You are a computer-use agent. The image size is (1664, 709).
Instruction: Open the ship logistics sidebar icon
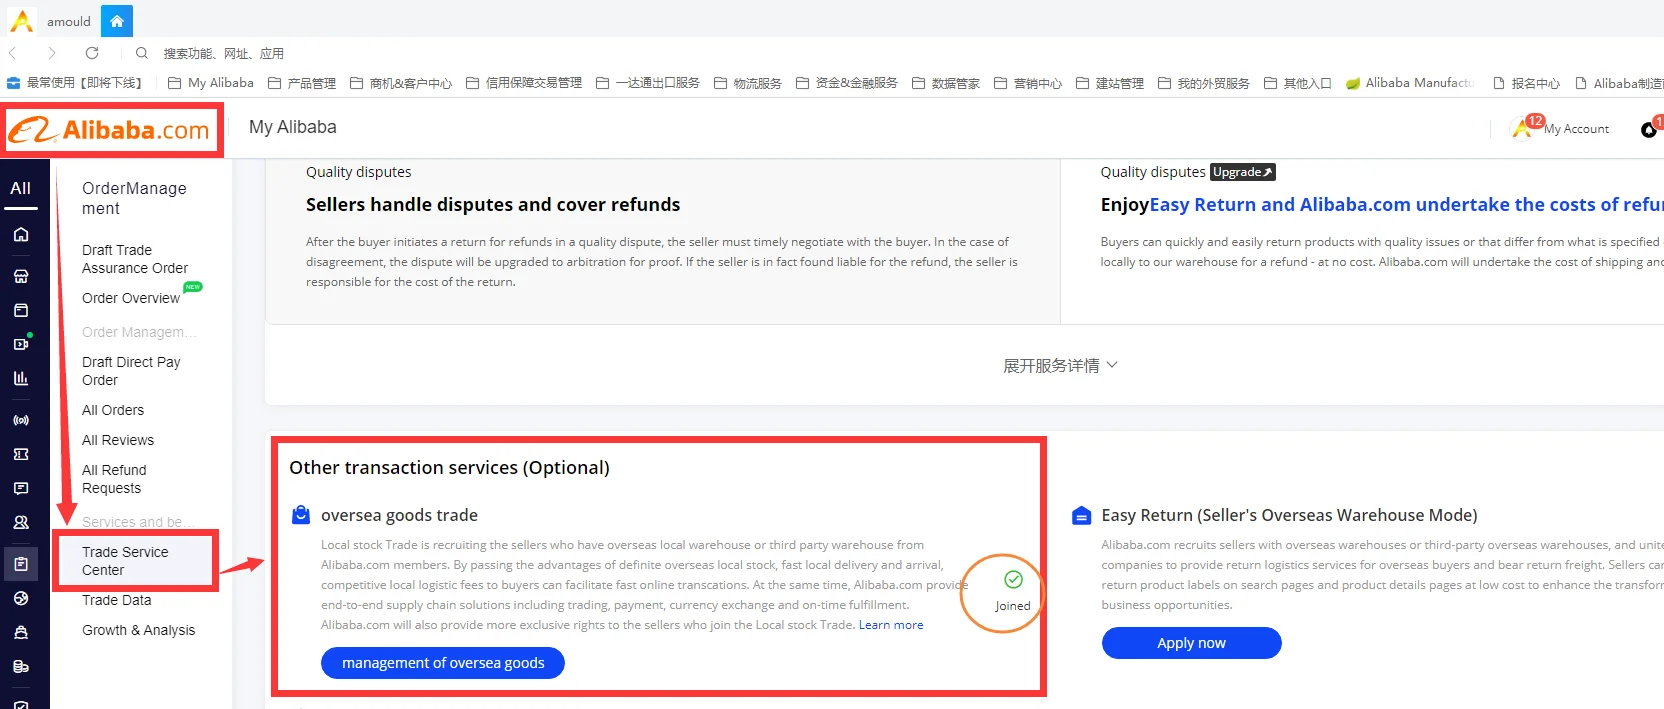pyautogui.click(x=21, y=632)
